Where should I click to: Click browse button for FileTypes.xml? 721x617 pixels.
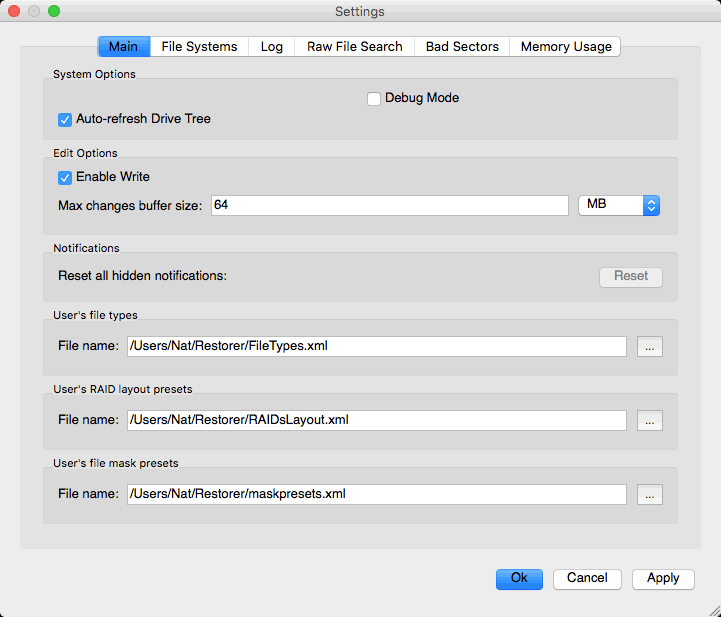point(649,347)
